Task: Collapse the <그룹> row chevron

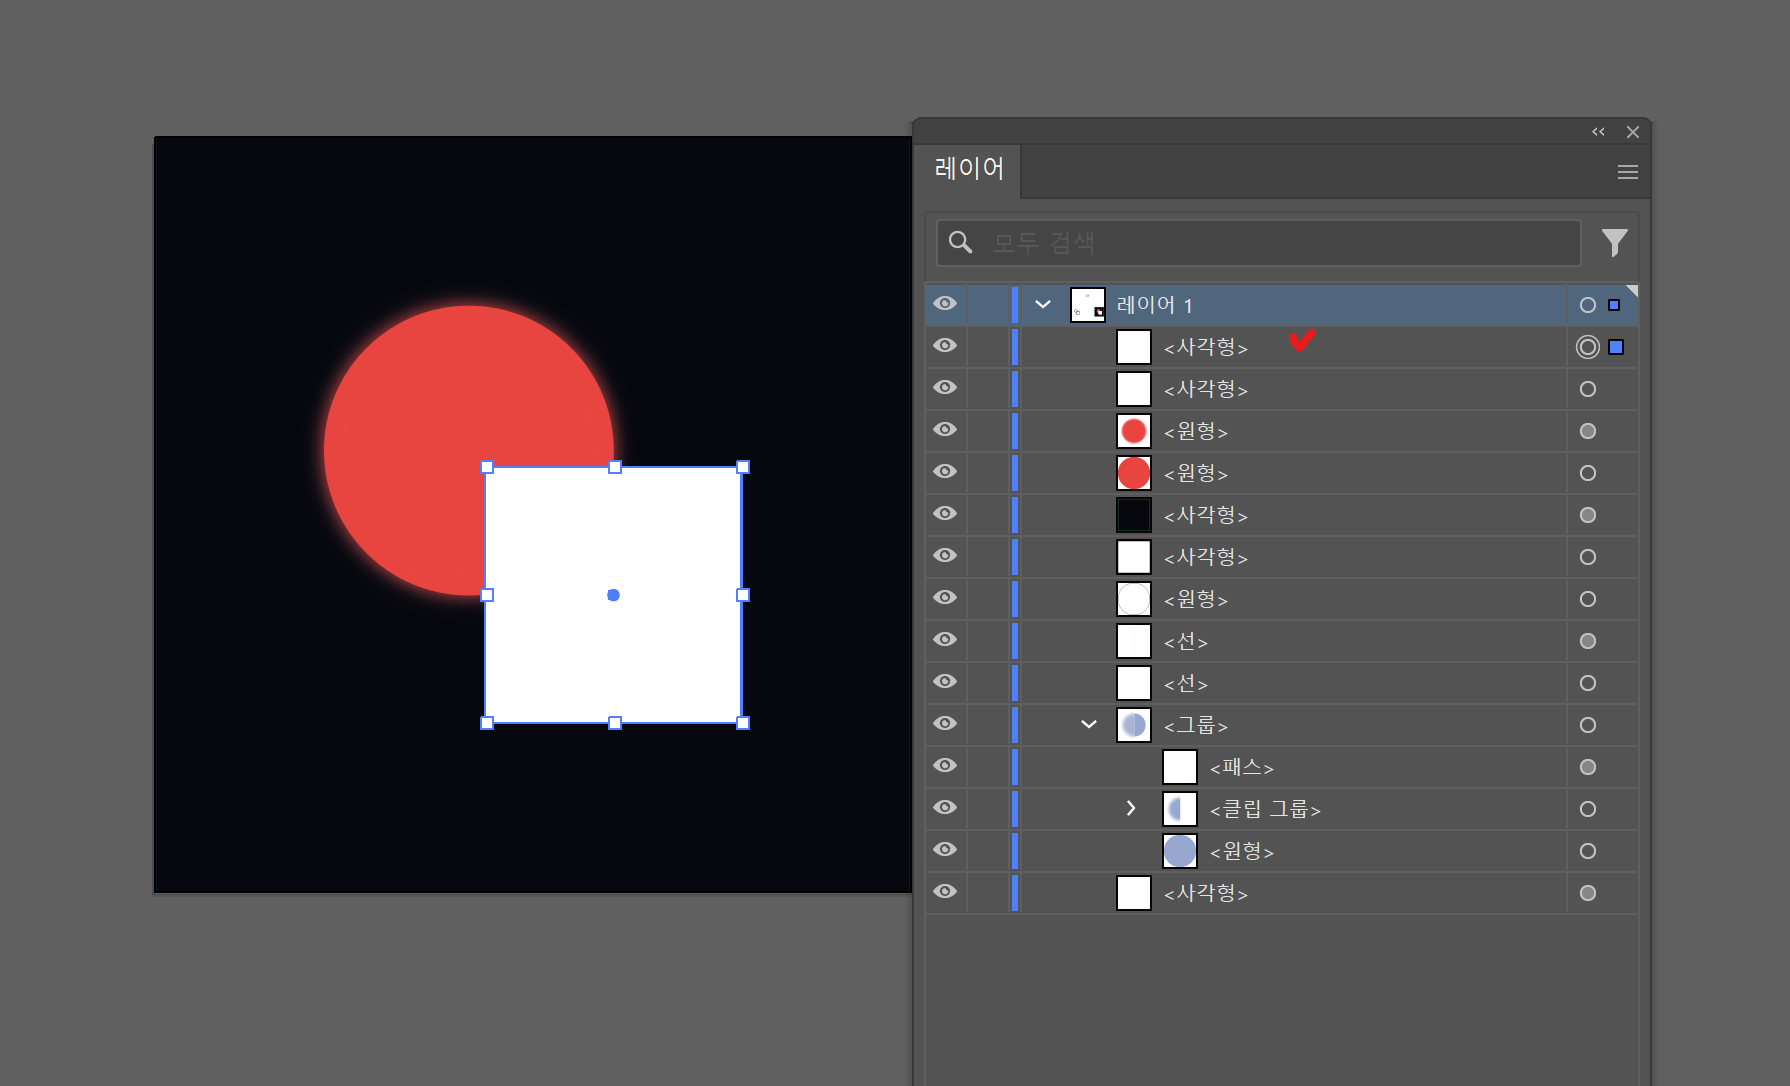Action: (1089, 724)
